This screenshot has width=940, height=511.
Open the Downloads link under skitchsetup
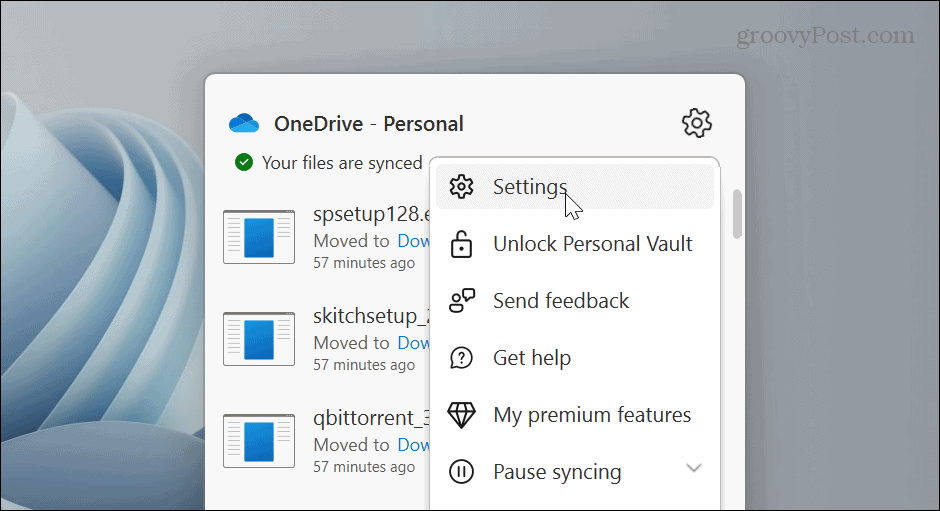[413, 342]
